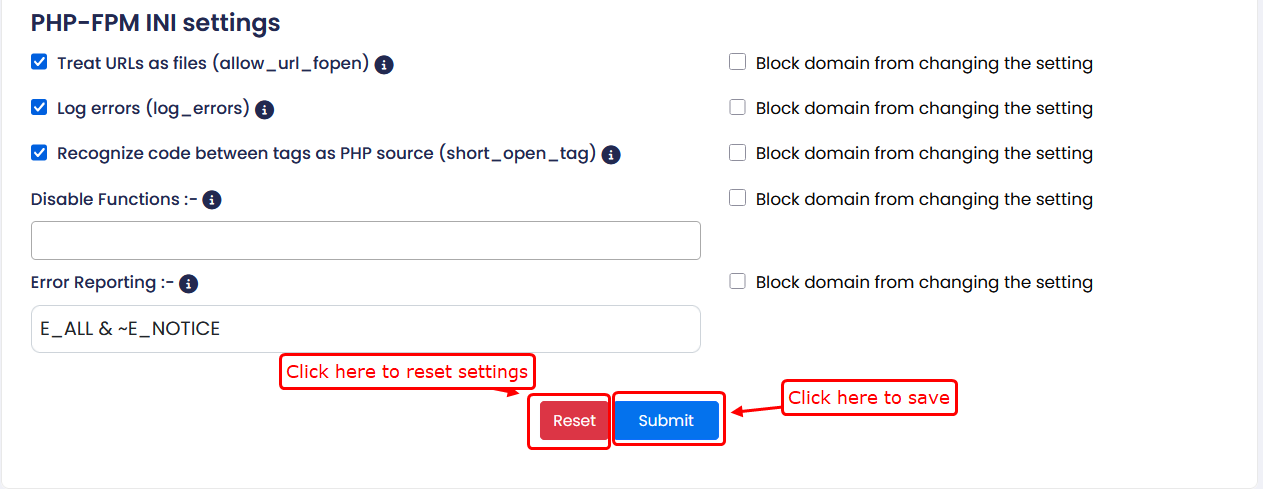This screenshot has height=489, width=1263.
Task: Focus the Error Reporting field with E_ALL value
Action: click(365, 329)
